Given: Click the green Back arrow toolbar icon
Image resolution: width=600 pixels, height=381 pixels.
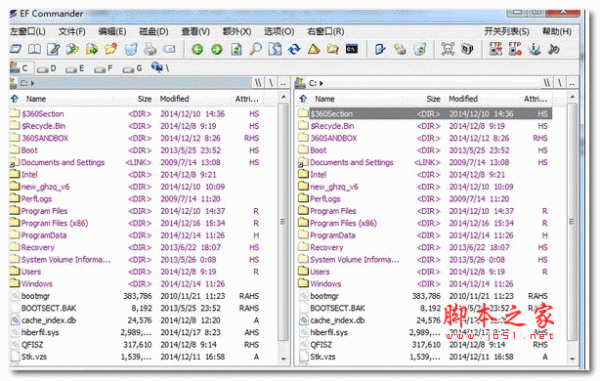Looking at the screenshot, I should [197, 49].
